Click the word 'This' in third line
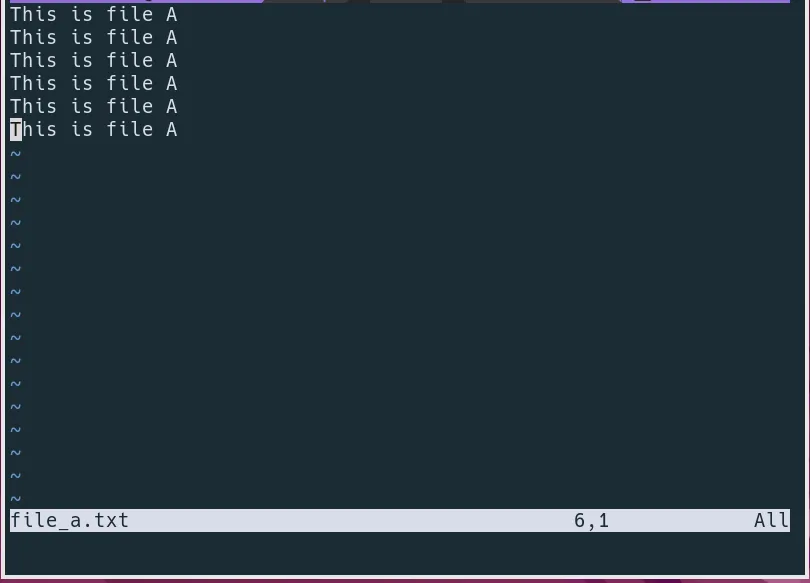Screen dimensions: 810x583 [33, 60]
